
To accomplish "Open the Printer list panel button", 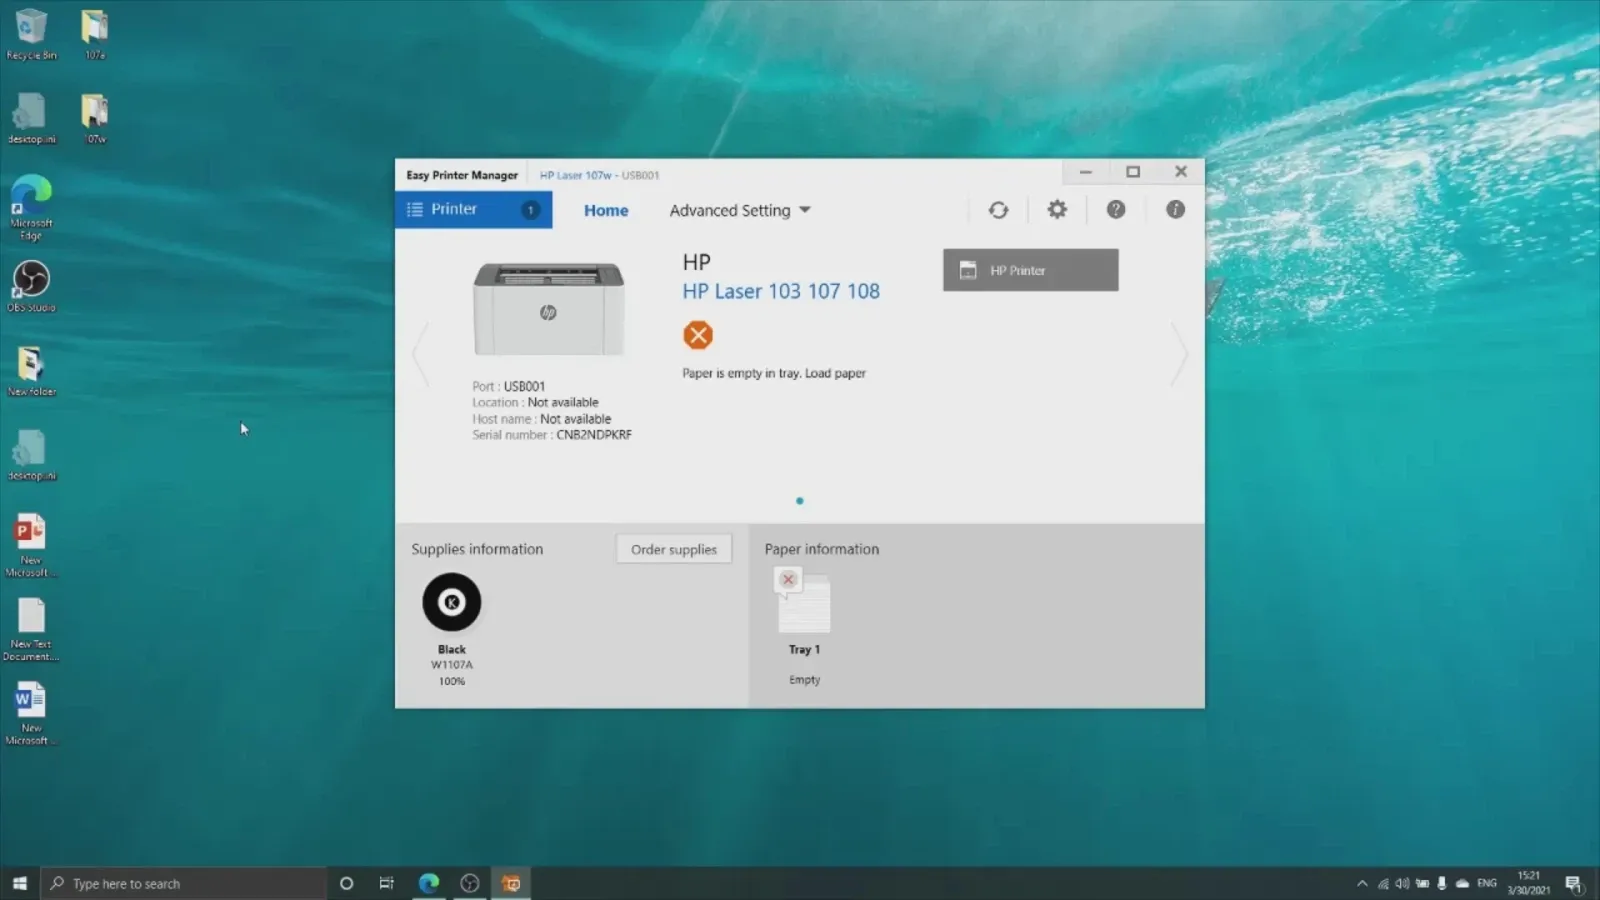I will (473, 209).
